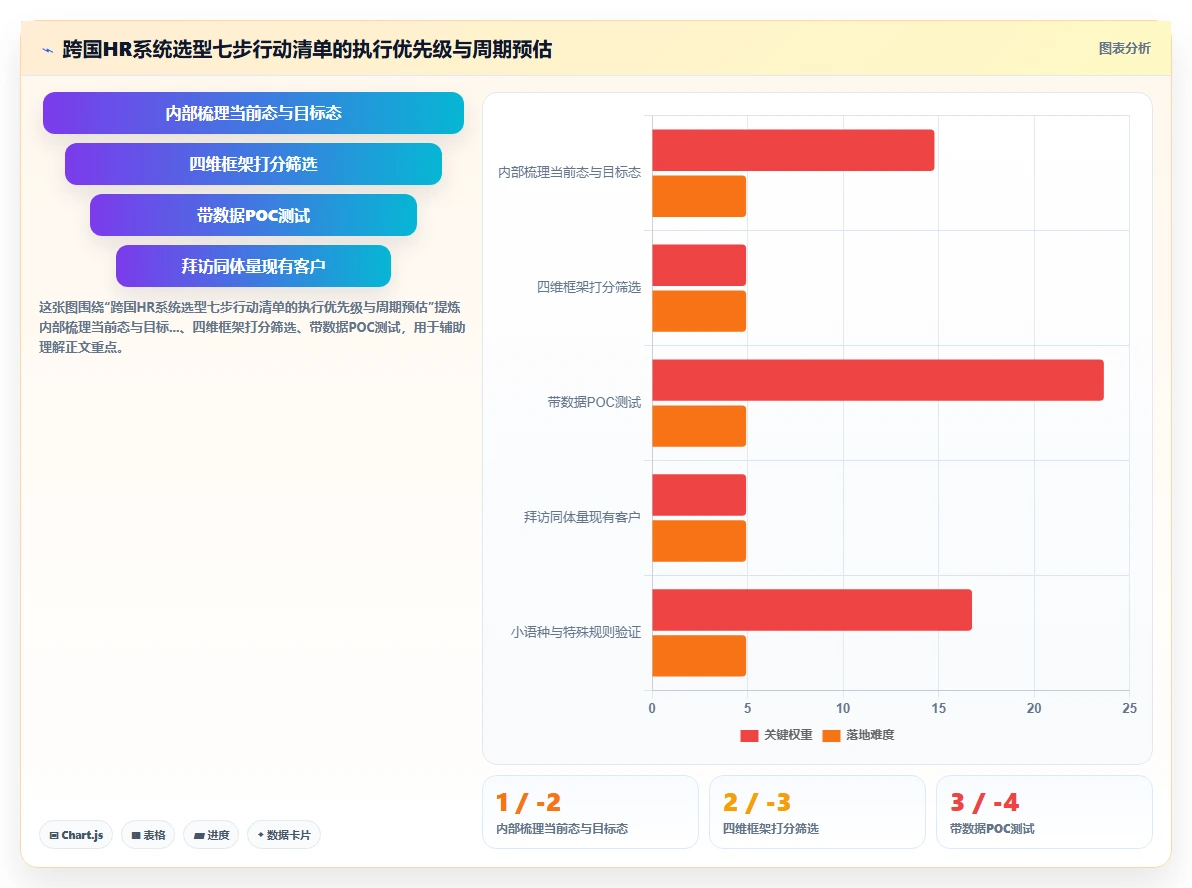Click the x-axis tick value 25
Image resolution: width=1192 pixels, height=888 pixels.
1130,708
